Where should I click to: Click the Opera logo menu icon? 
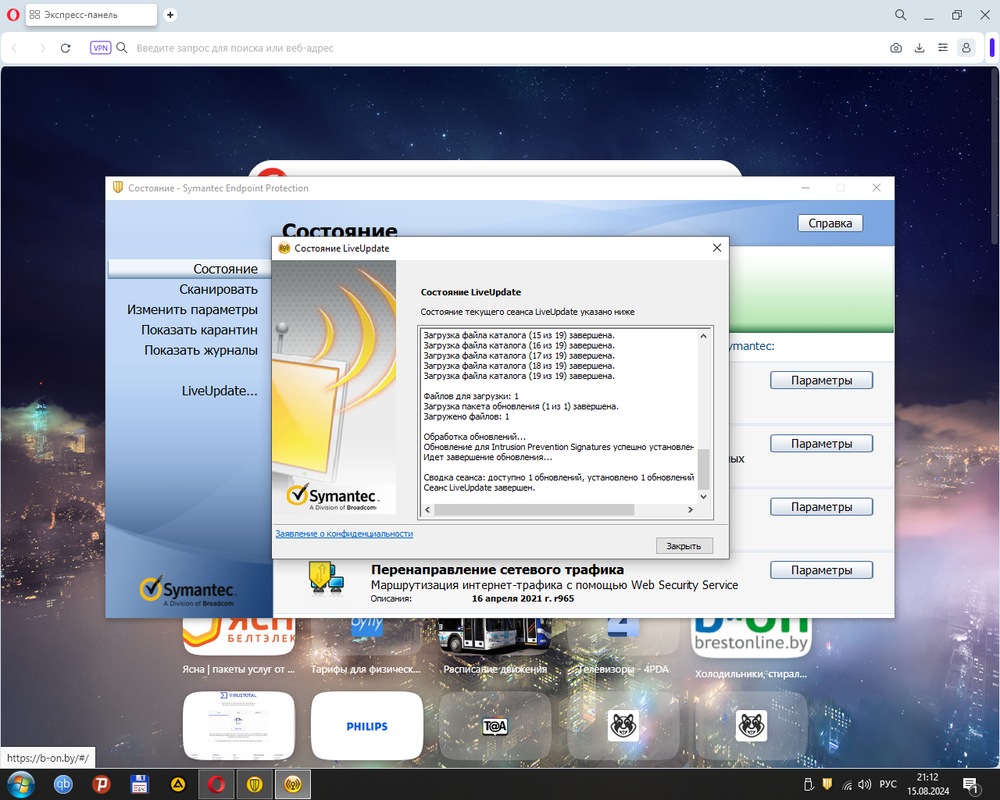pyautogui.click(x=13, y=15)
